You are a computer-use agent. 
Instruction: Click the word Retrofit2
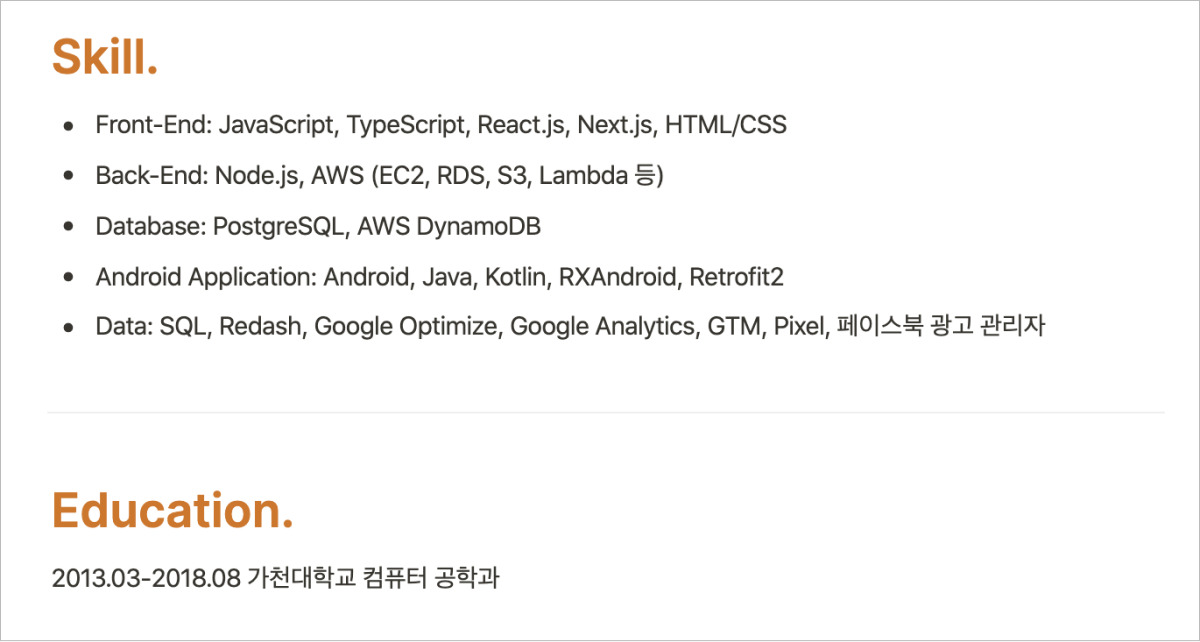tap(736, 277)
